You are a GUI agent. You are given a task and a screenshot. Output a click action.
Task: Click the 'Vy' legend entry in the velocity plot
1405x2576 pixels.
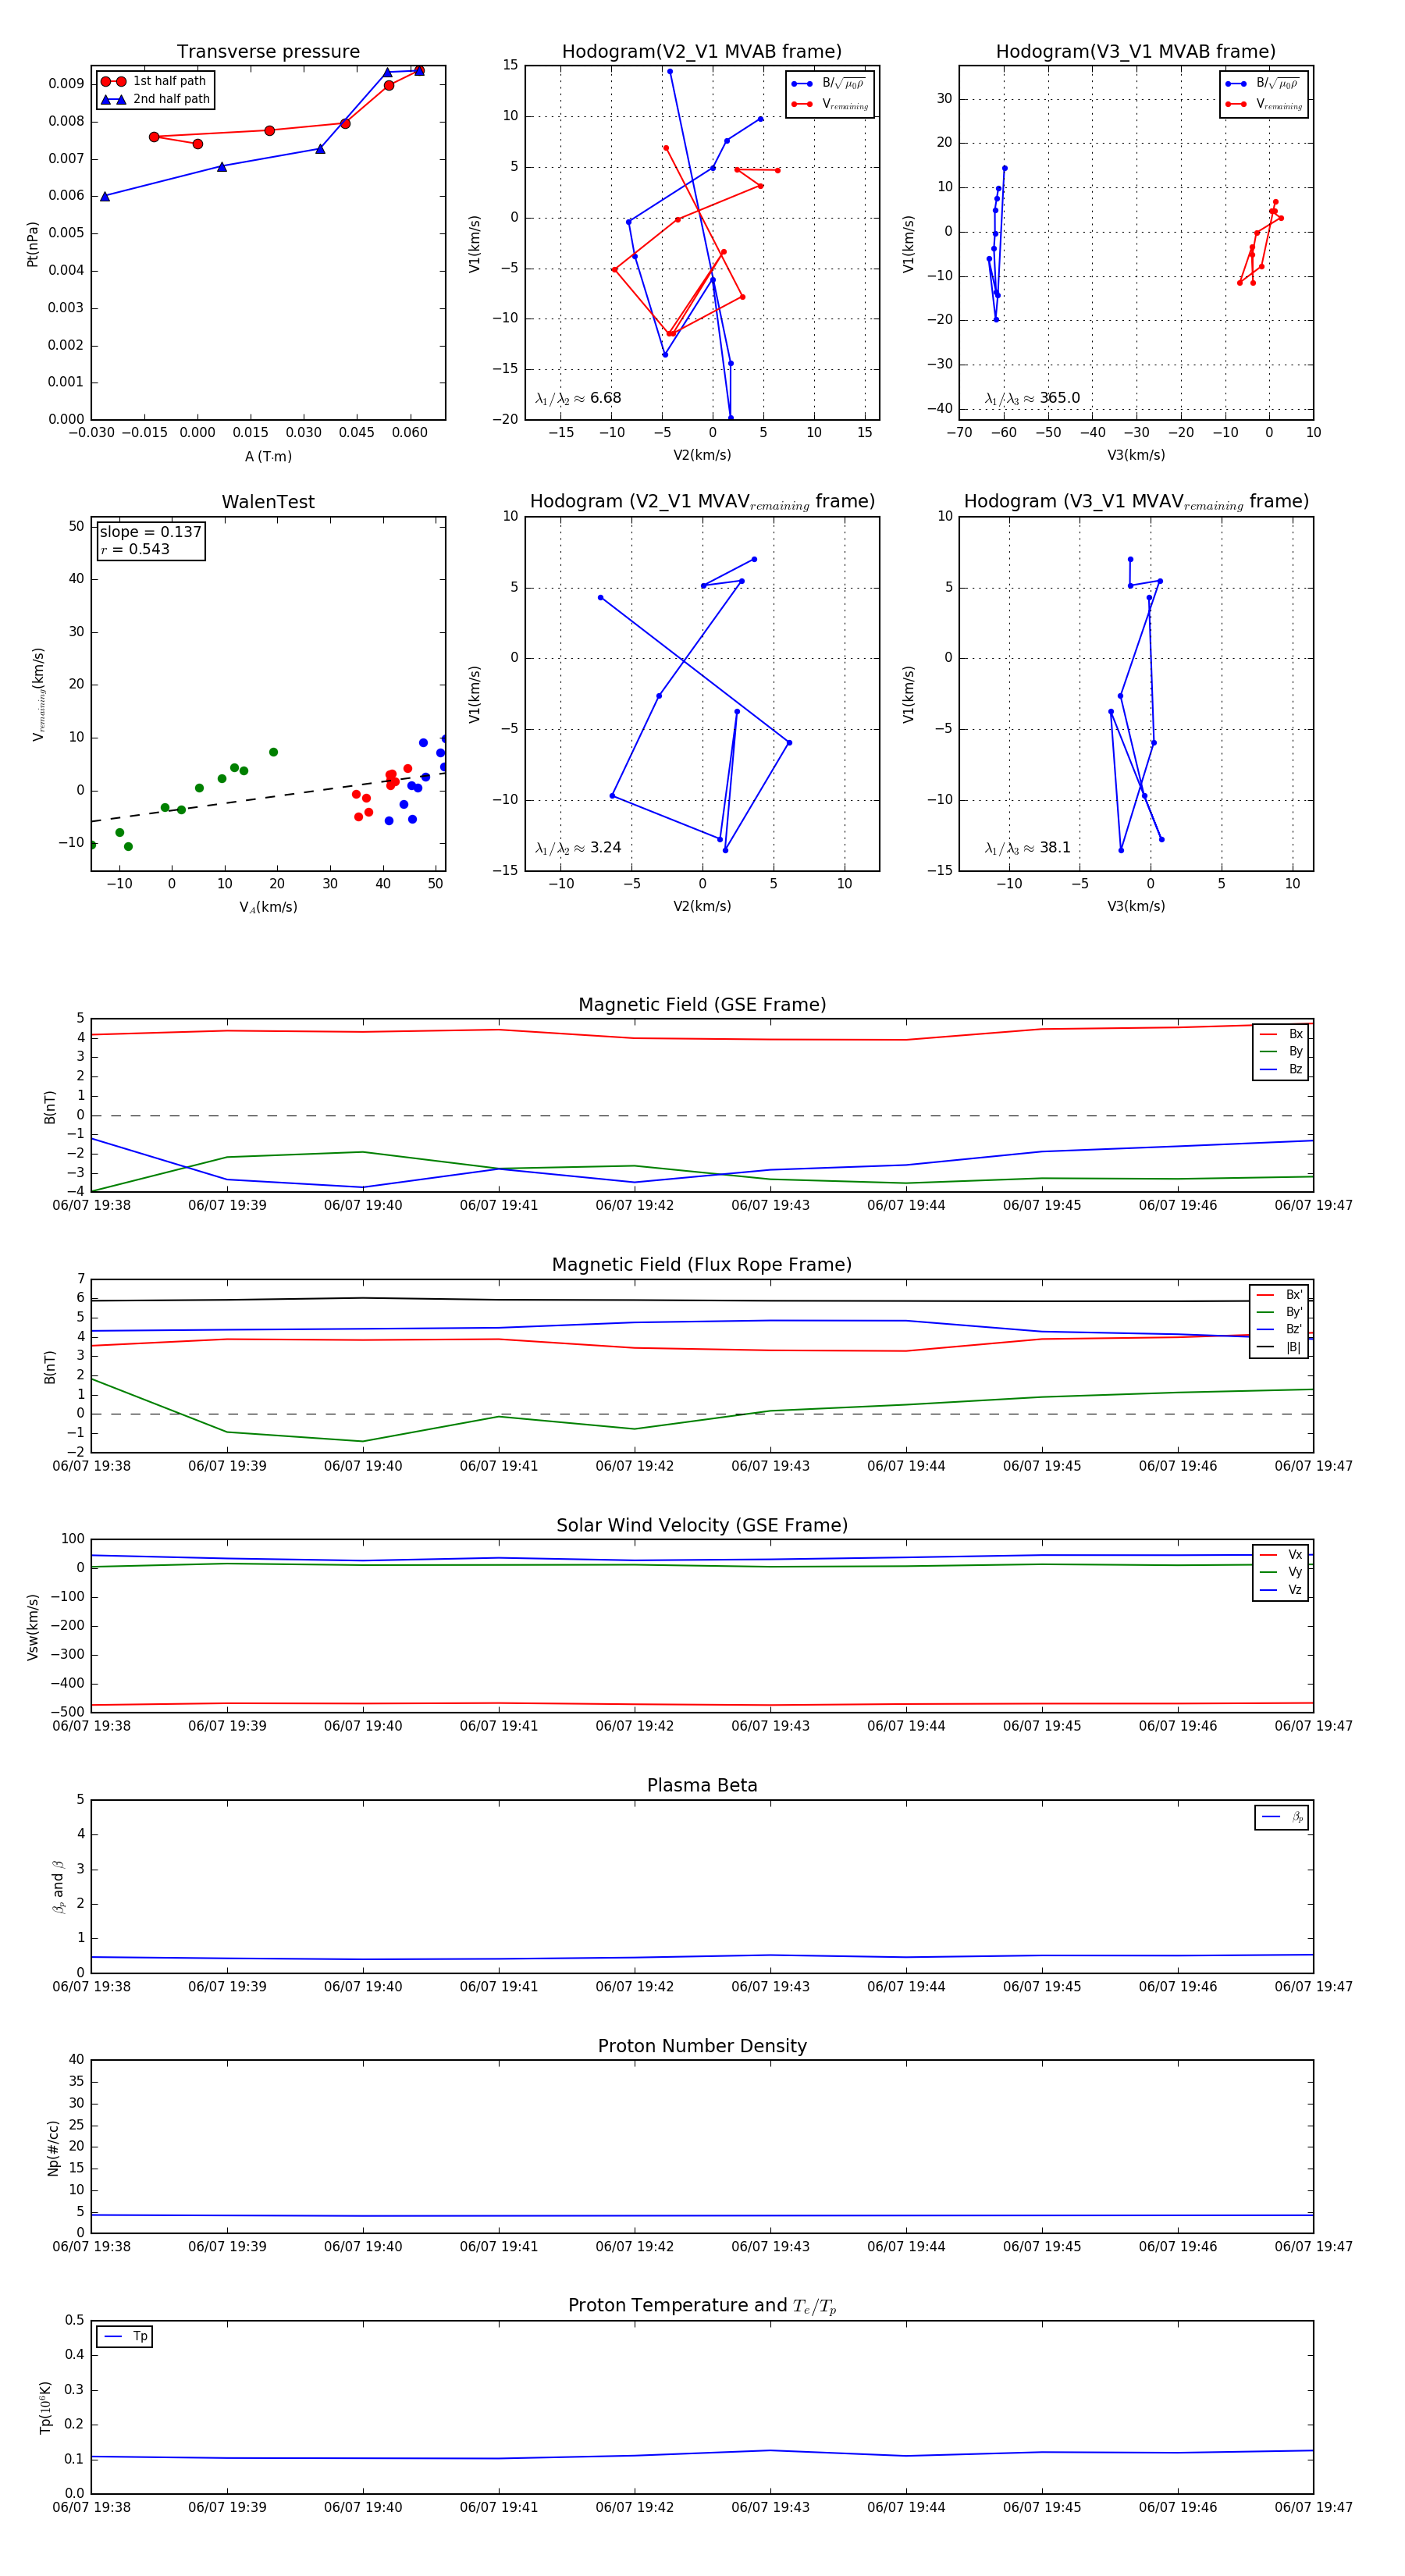click(1281, 1573)
